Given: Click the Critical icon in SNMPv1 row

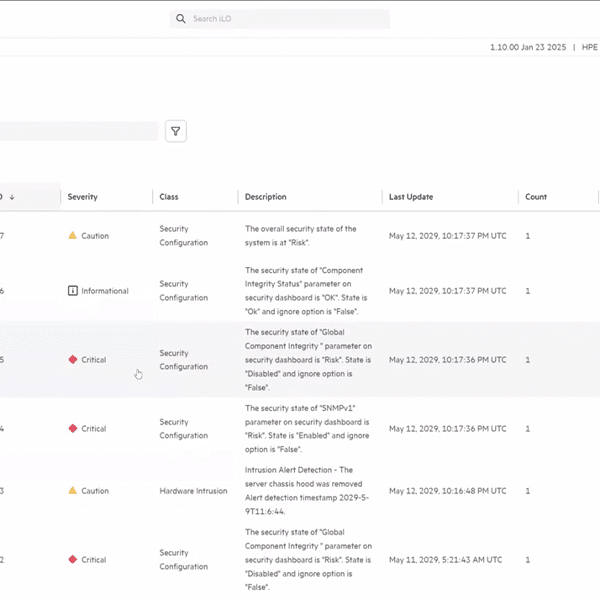Looking at the screenshot, I should 72,429.
